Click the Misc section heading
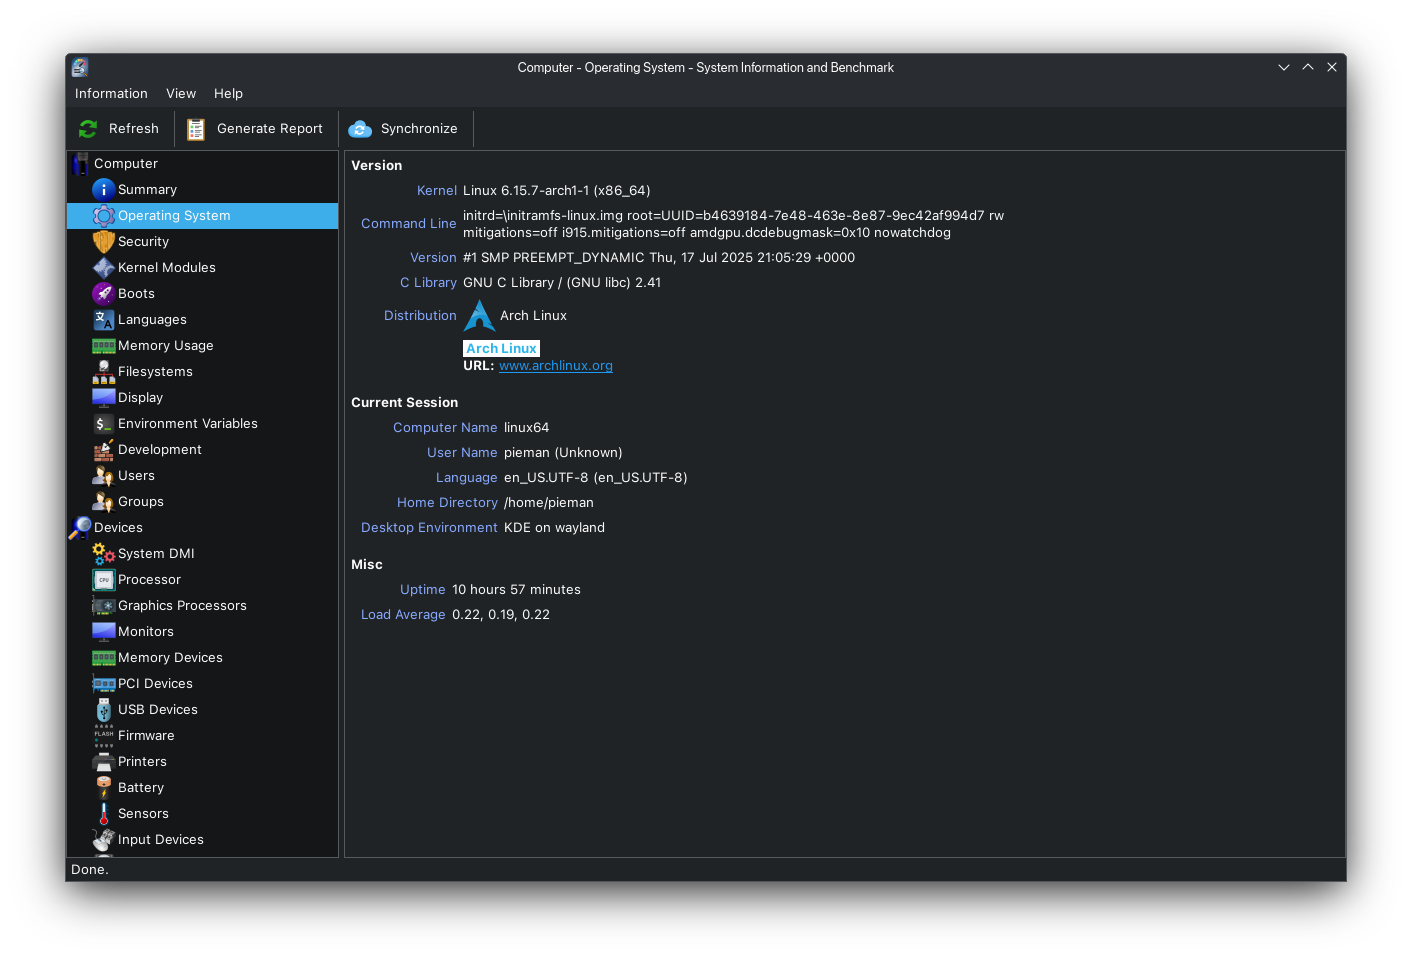1412x959 pixels. 367,564
